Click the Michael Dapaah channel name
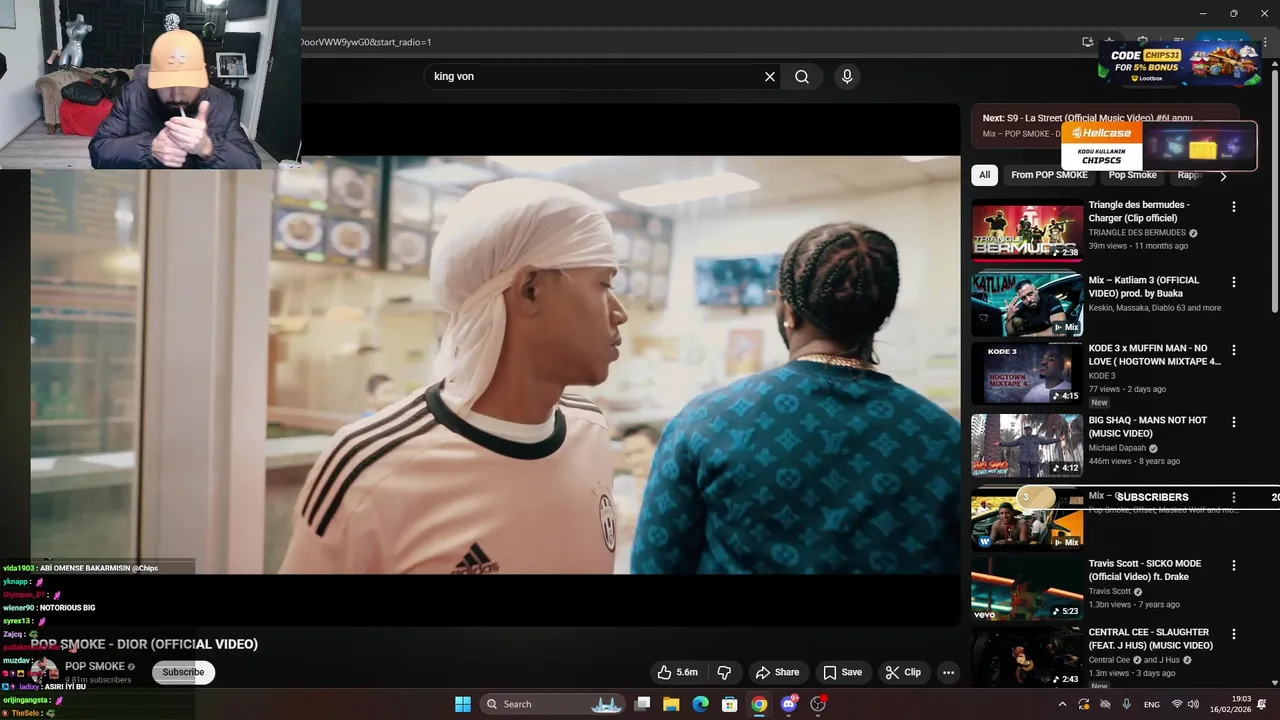The height and width of the screenshot is (720, 1280). tap(1117, 448)
